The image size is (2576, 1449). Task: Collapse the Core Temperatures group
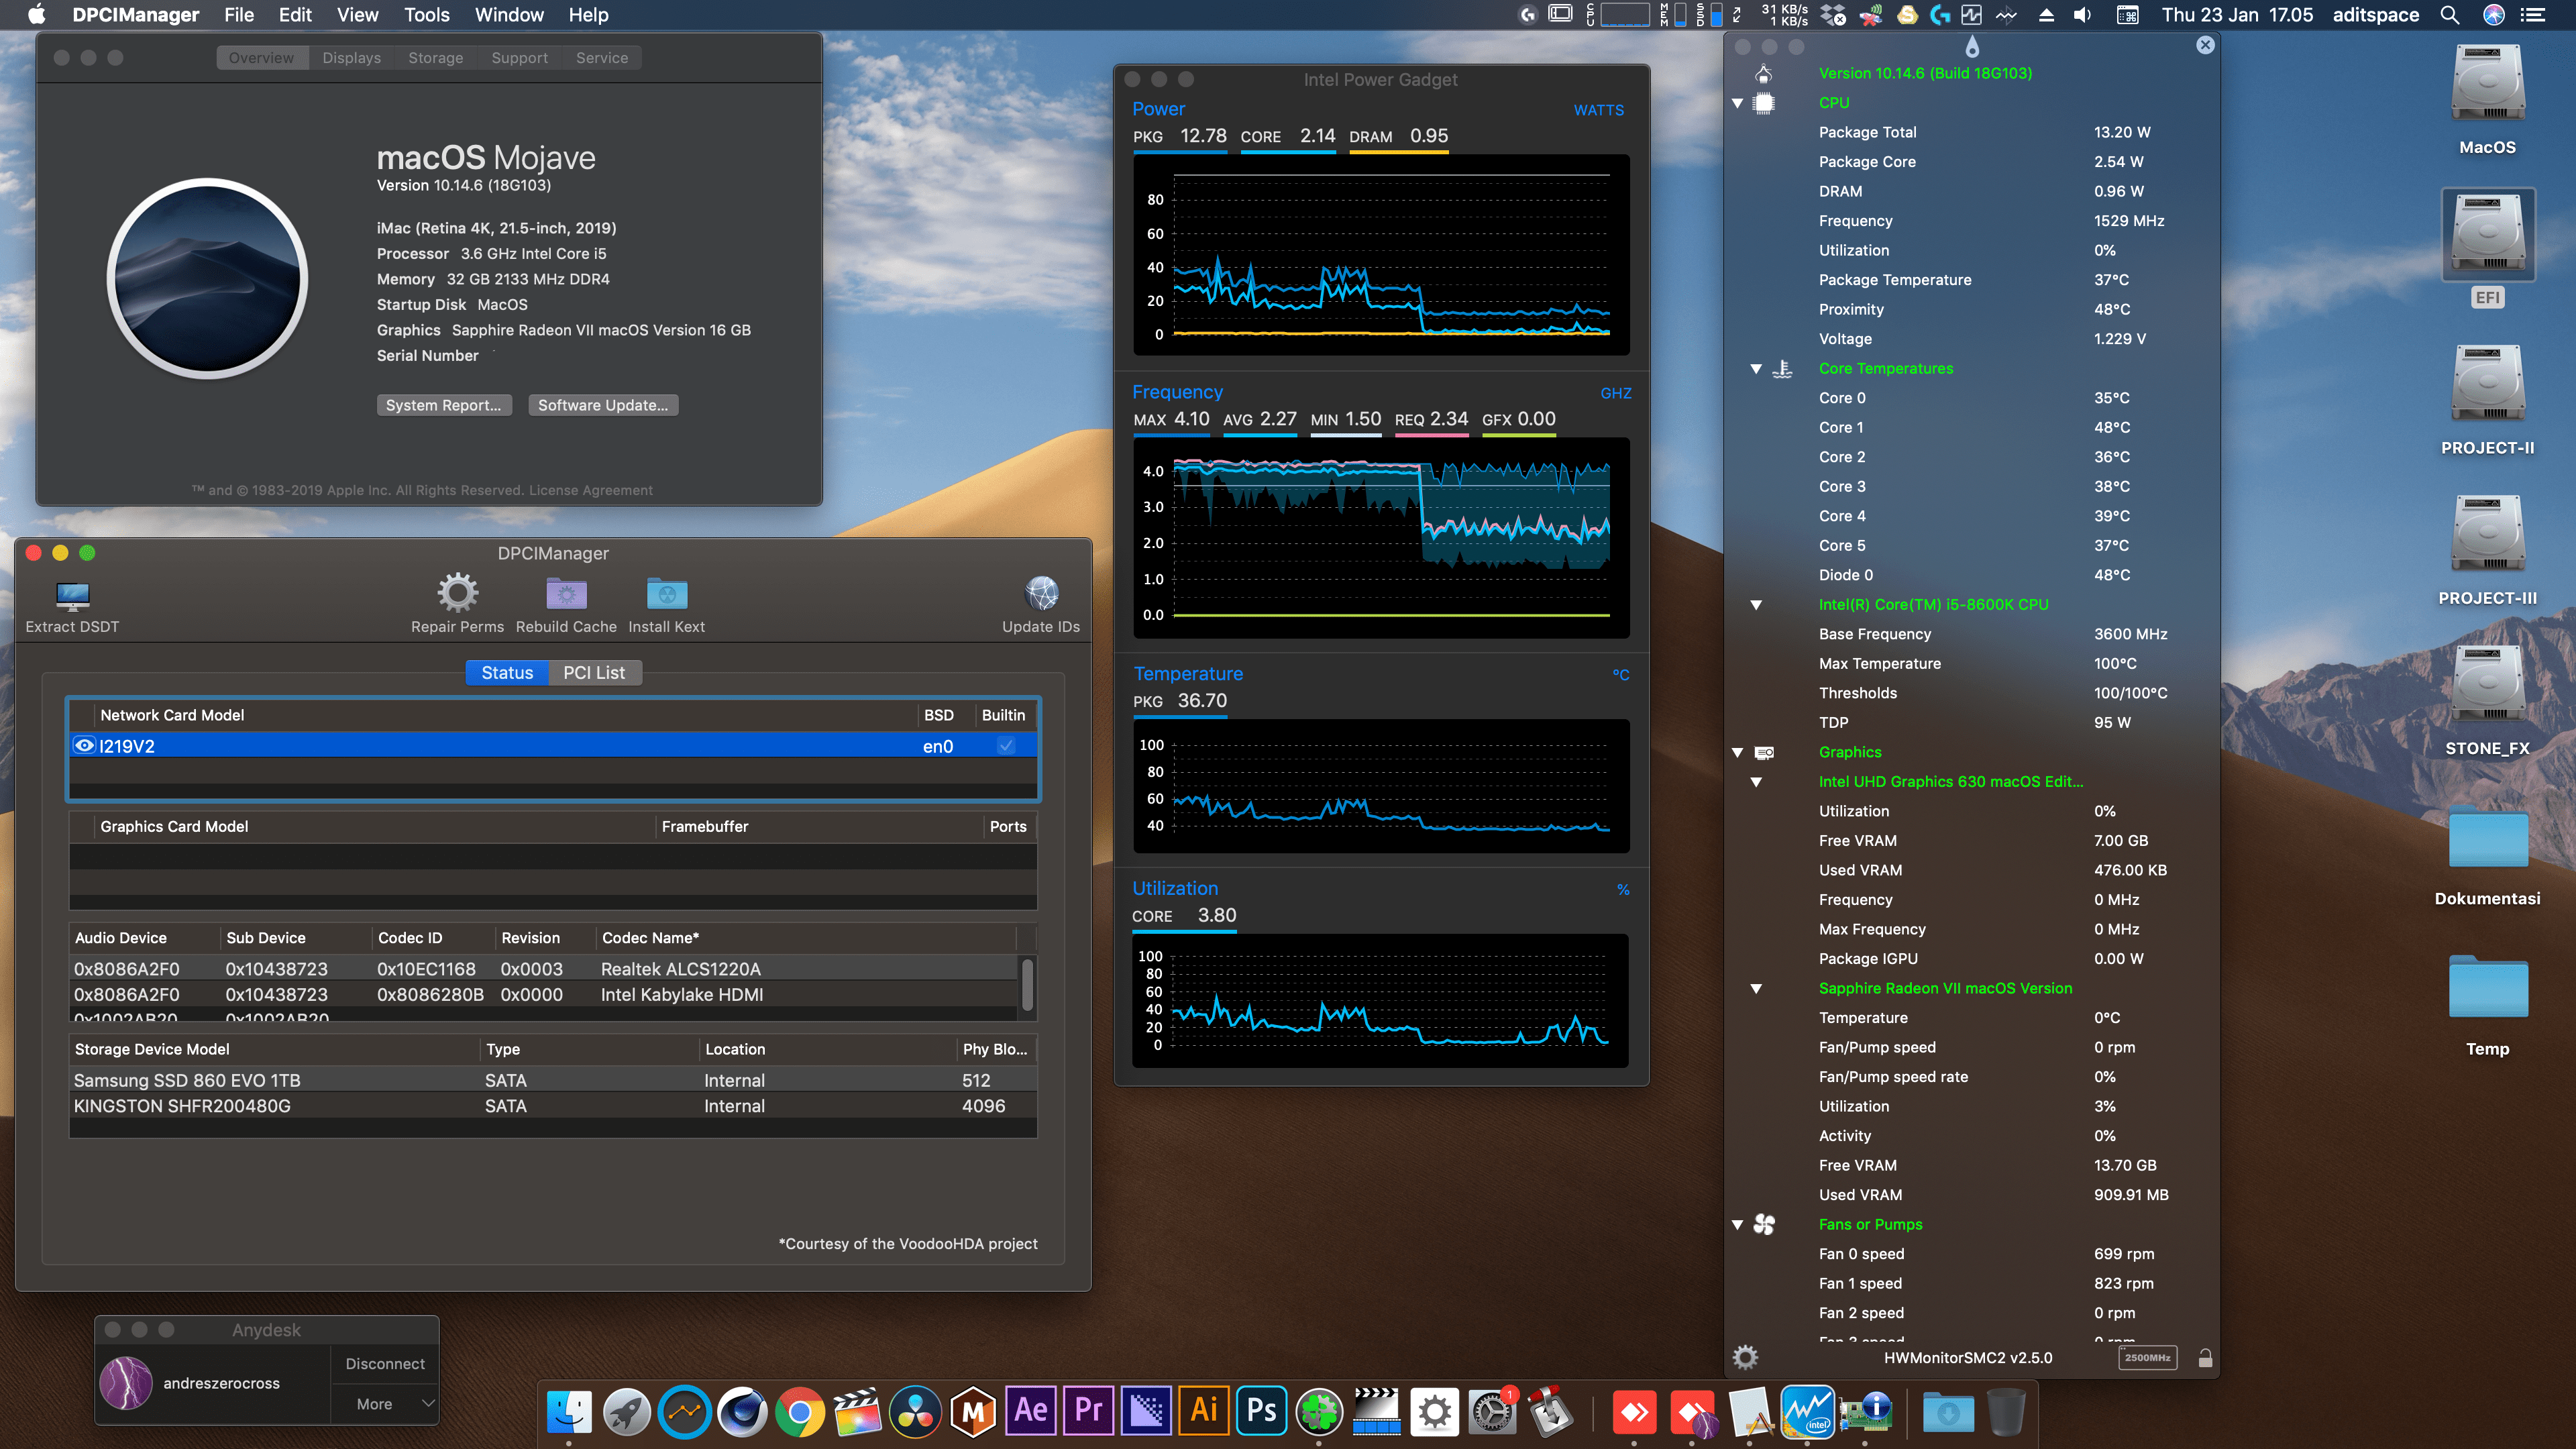click(x=1756, y=369)
